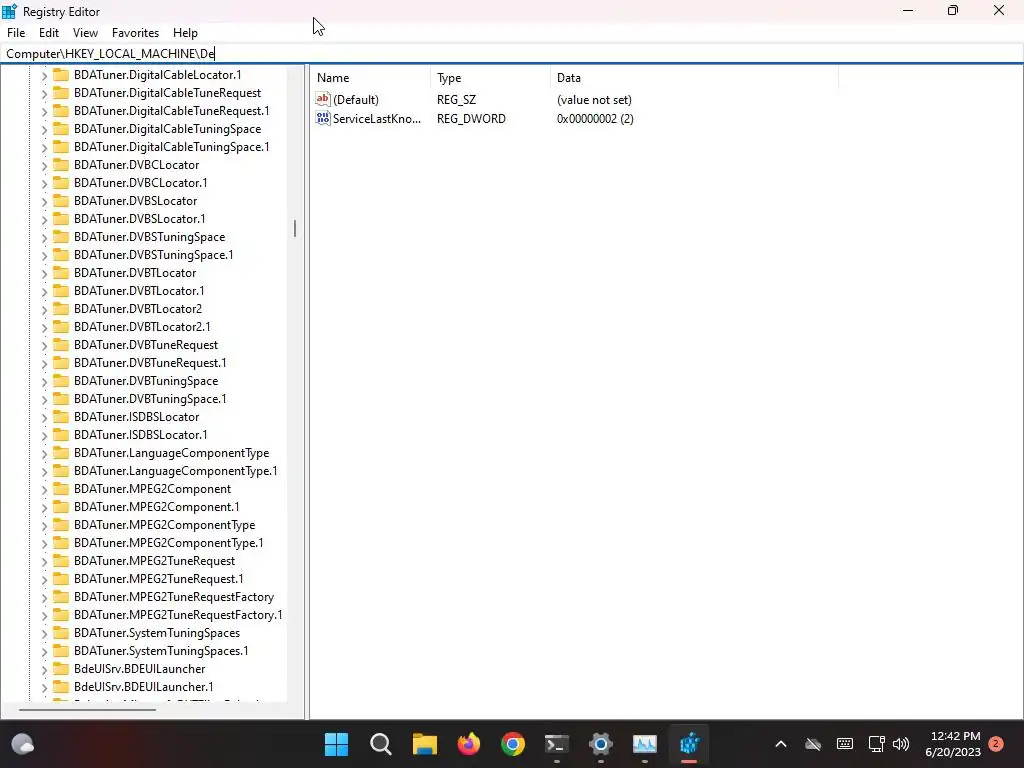Click the ServiceLastKno... DWORD value icon
Screen dimensions: 1024x768
tap(323, 118)
